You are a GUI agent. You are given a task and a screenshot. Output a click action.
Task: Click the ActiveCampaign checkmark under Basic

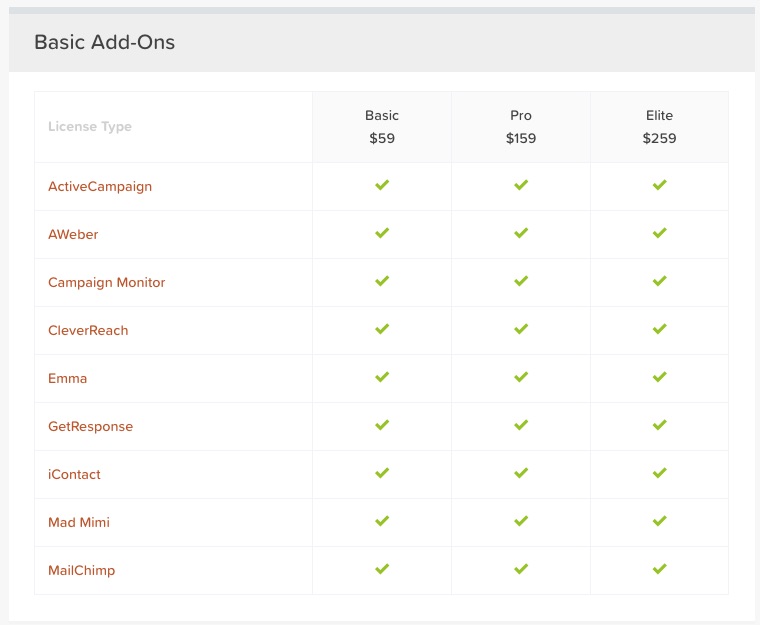[382, 185]
